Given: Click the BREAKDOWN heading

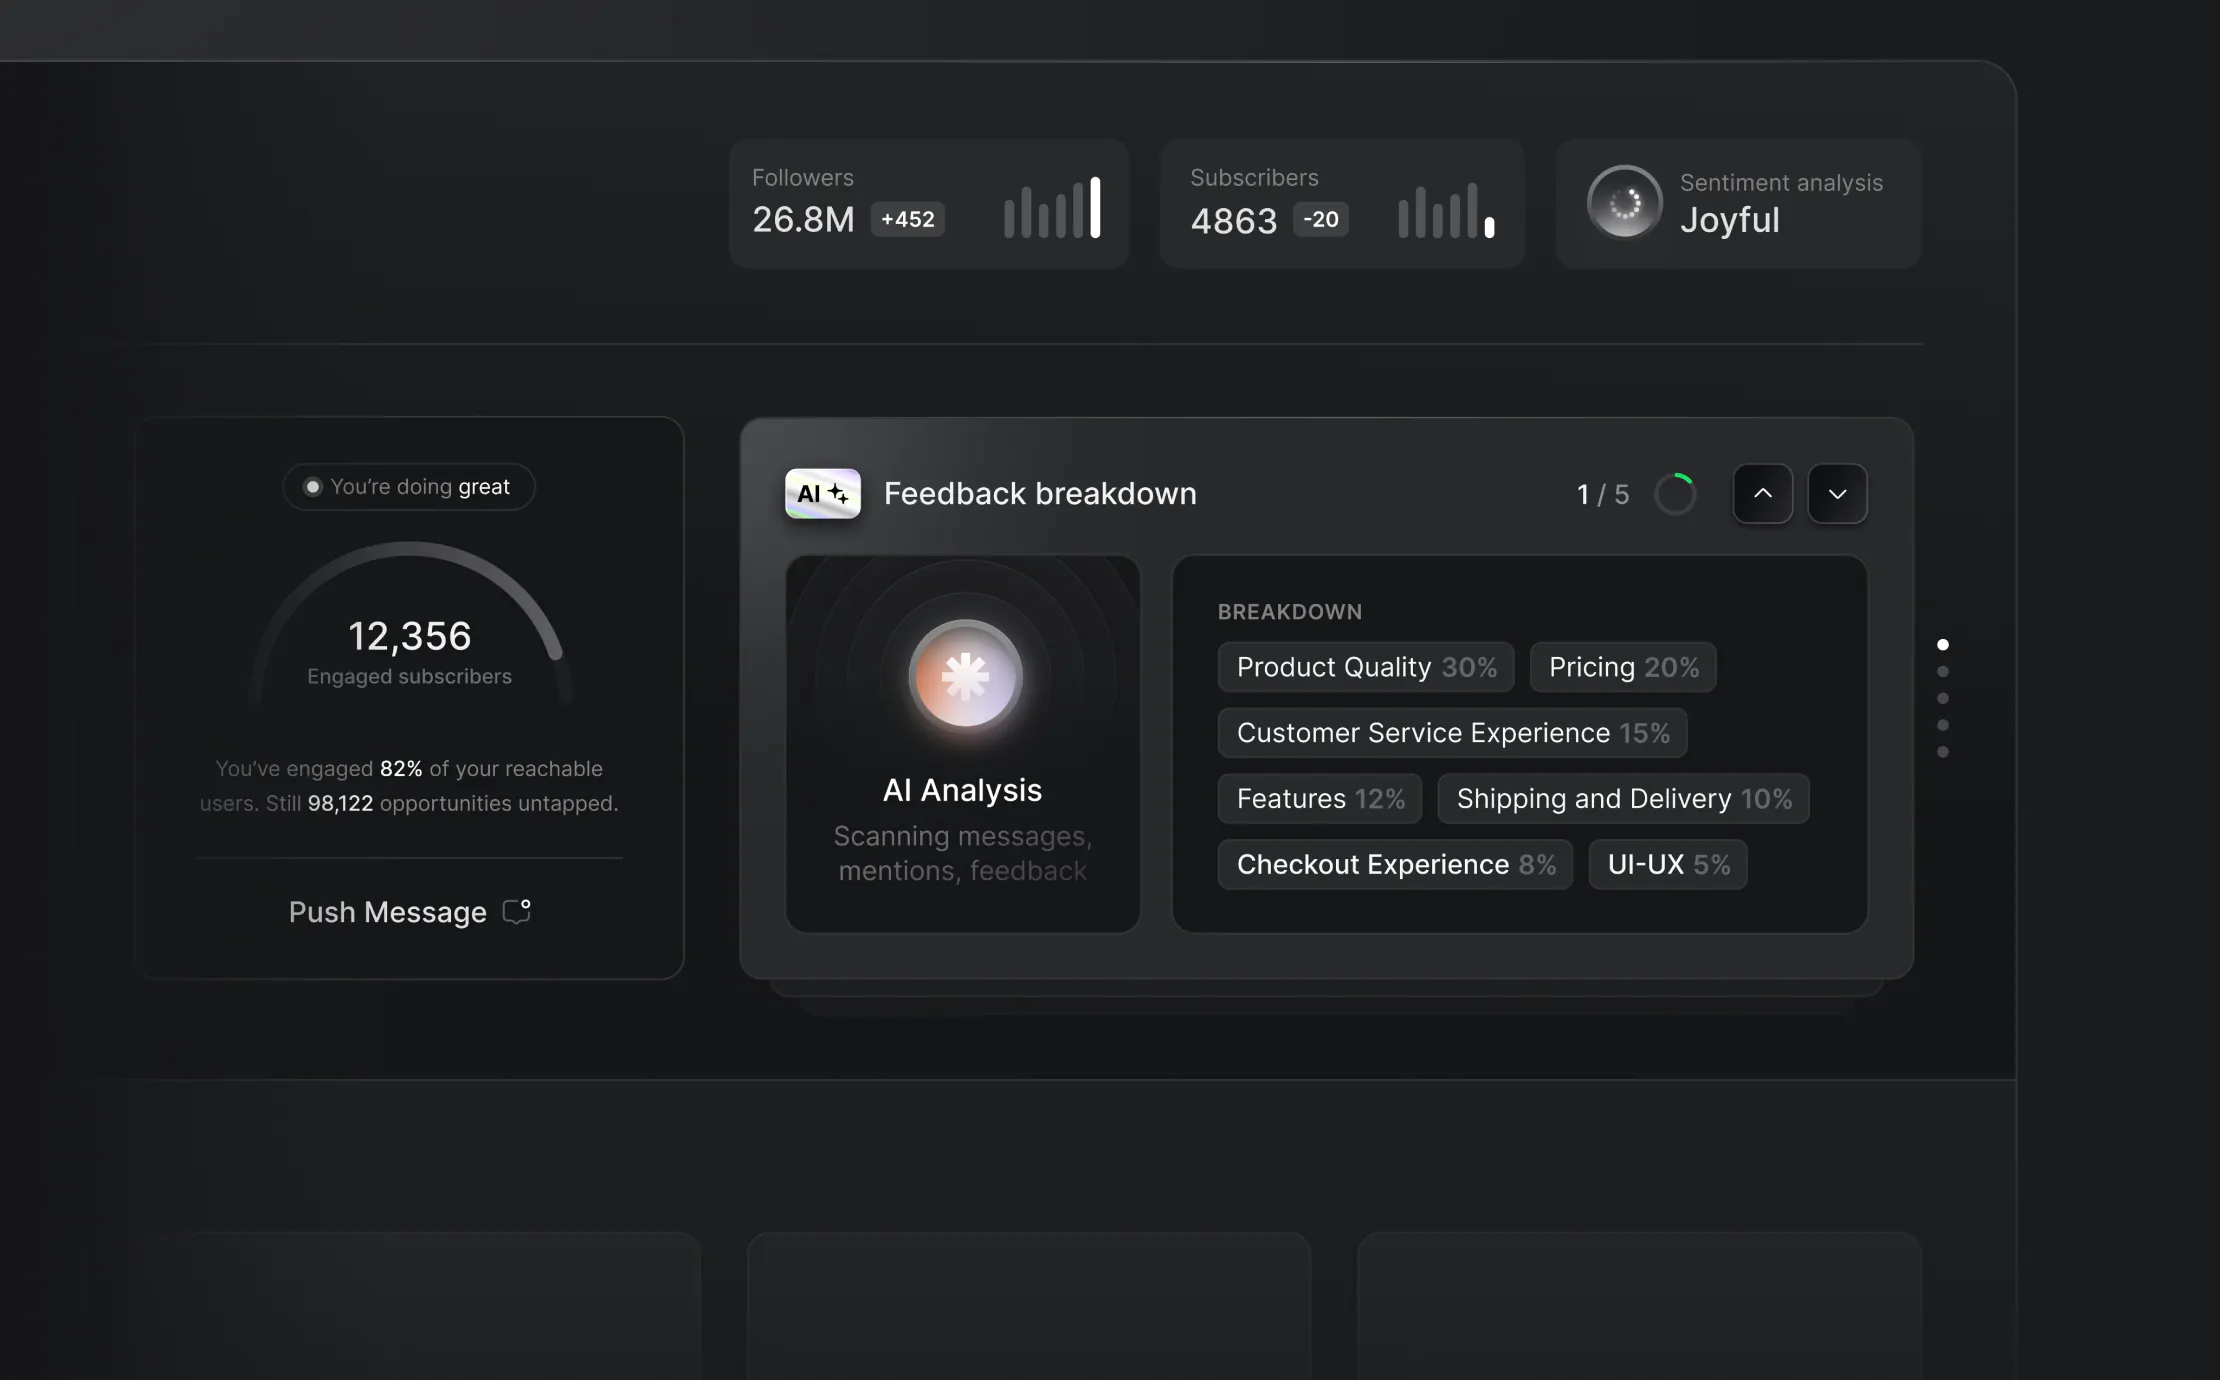Looking at the screenshot, I should [x=1290, y=612].
